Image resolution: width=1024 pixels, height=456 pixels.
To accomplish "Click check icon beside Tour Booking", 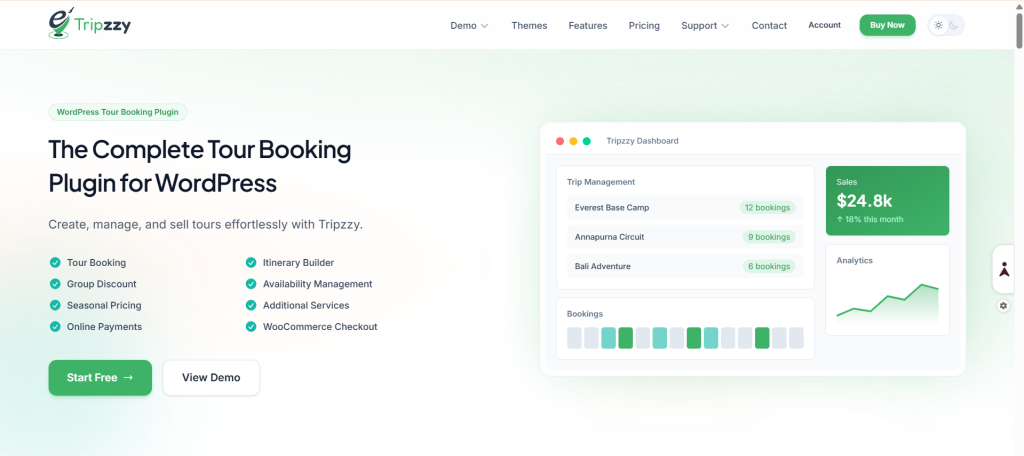I will (x=55, y=263).
